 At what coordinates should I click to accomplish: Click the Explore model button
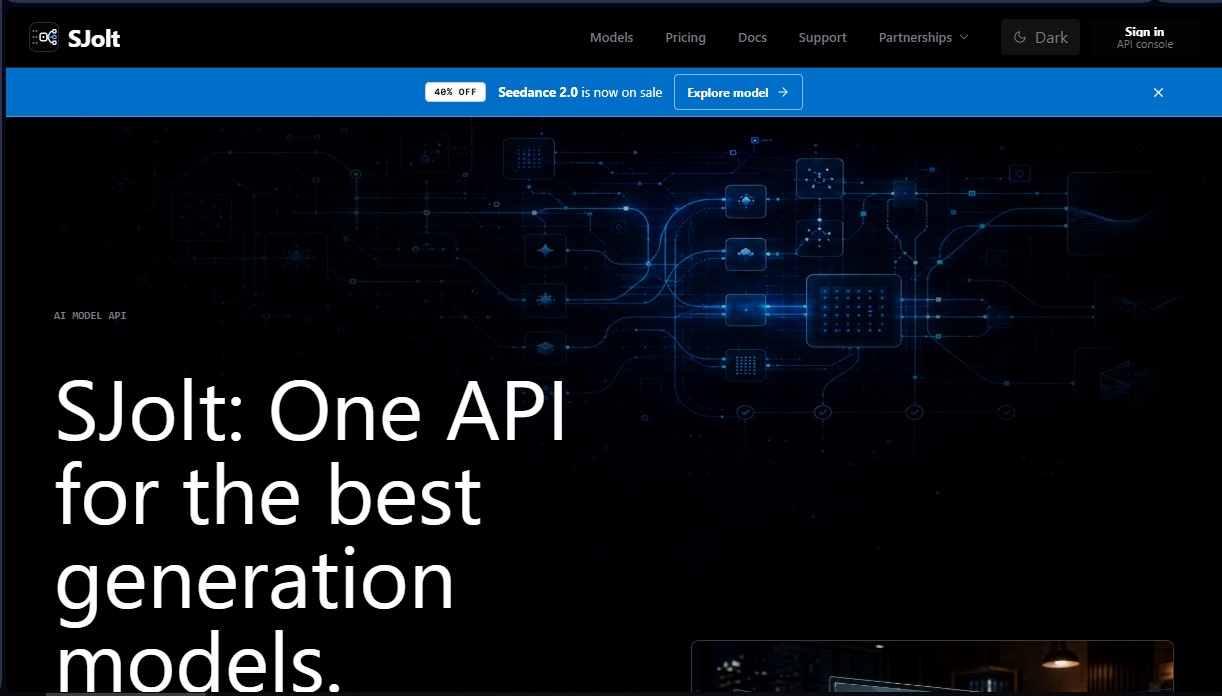[738, 92]
